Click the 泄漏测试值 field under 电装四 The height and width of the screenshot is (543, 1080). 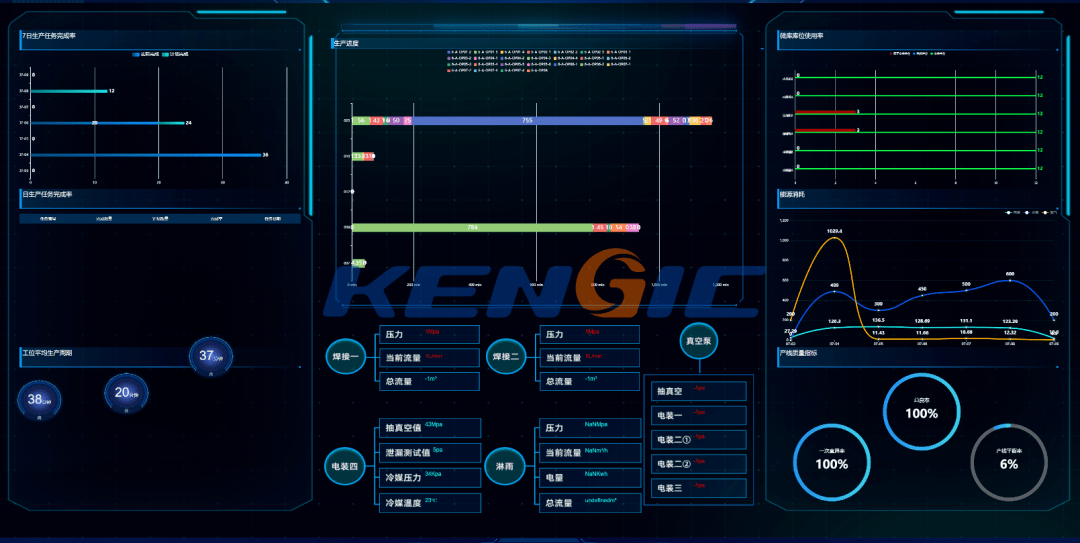[x=430, y=453]
